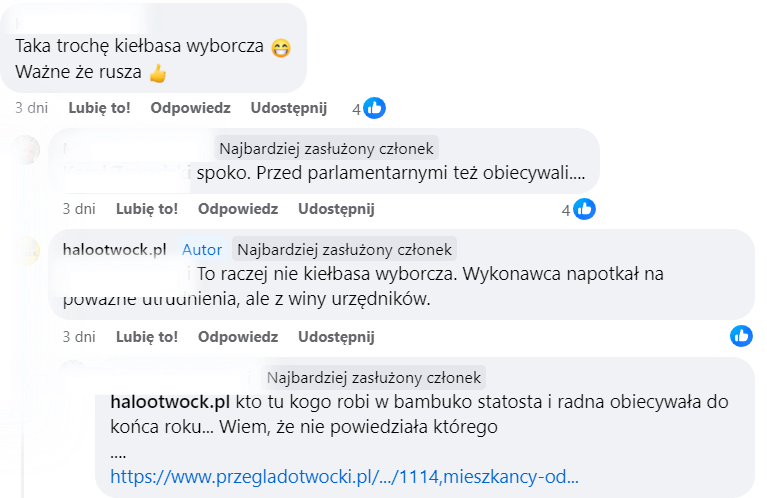Open the halootwock.pl author profile name
Viewport: 767px width, 498px height.
coord(114,249)
